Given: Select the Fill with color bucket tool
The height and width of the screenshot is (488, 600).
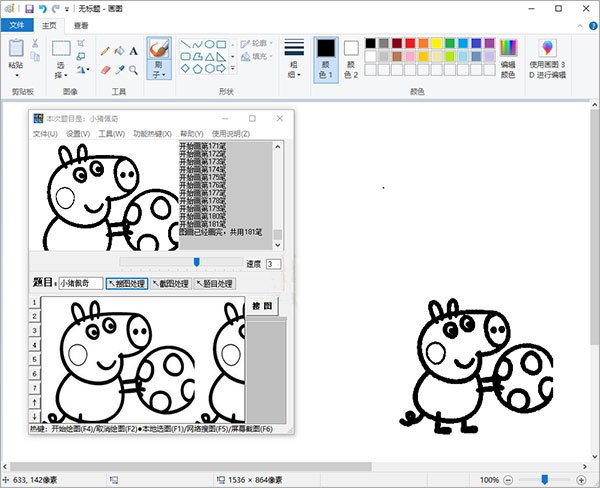Looking at the screenshot, I should 118,51.
